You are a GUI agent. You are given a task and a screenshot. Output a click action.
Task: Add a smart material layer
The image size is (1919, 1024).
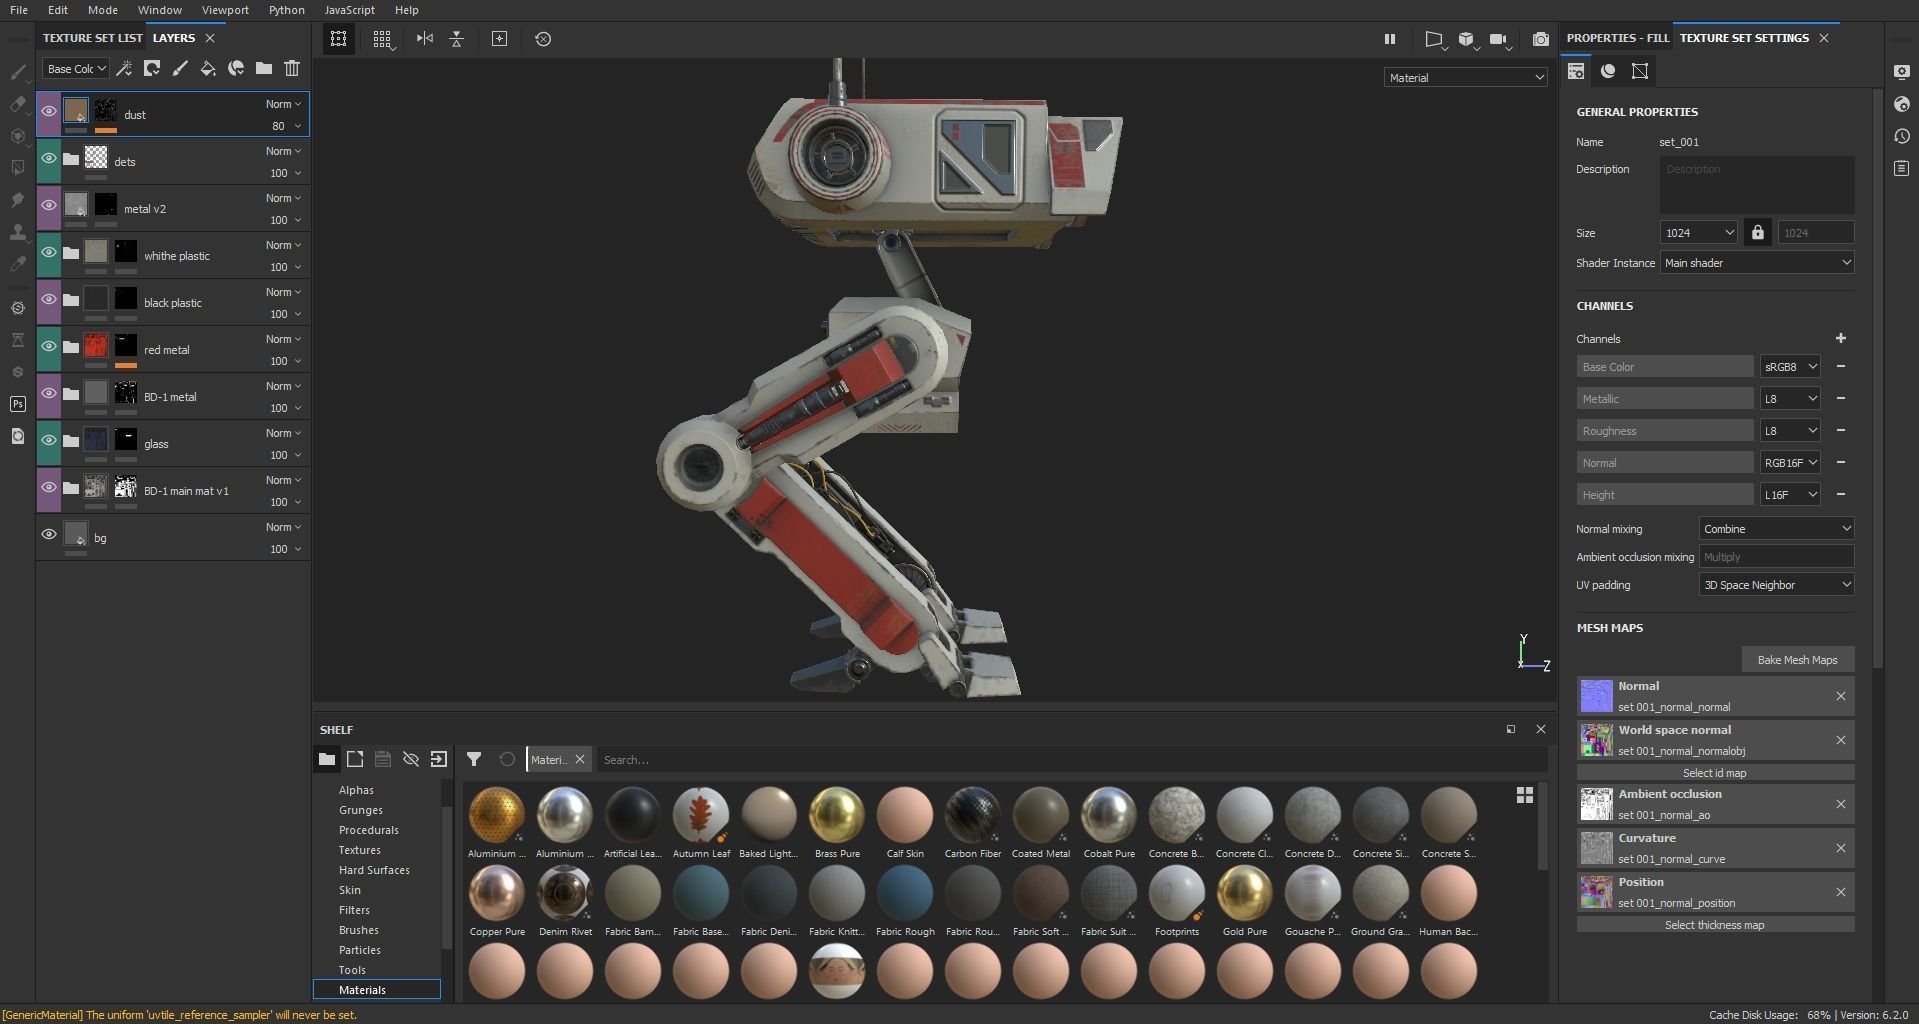(236, 68)
